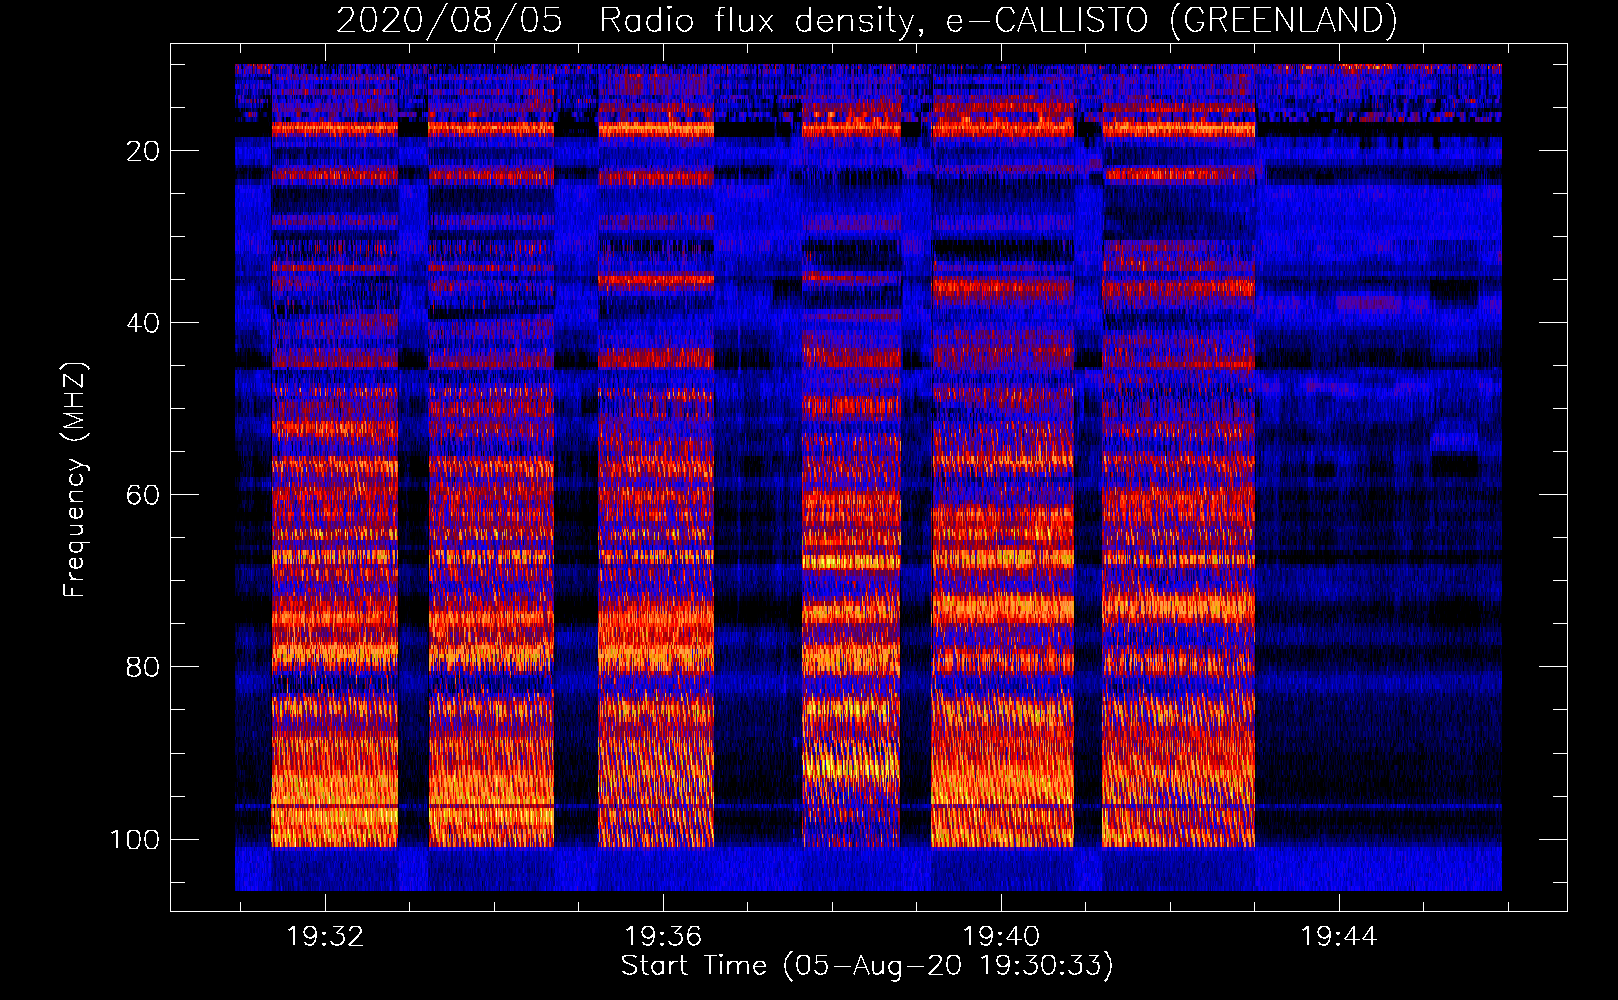Click the 100 frequency tick label
This screenshot has width=1618, height=1000.
pyautogui.click(x=135, y=839)
